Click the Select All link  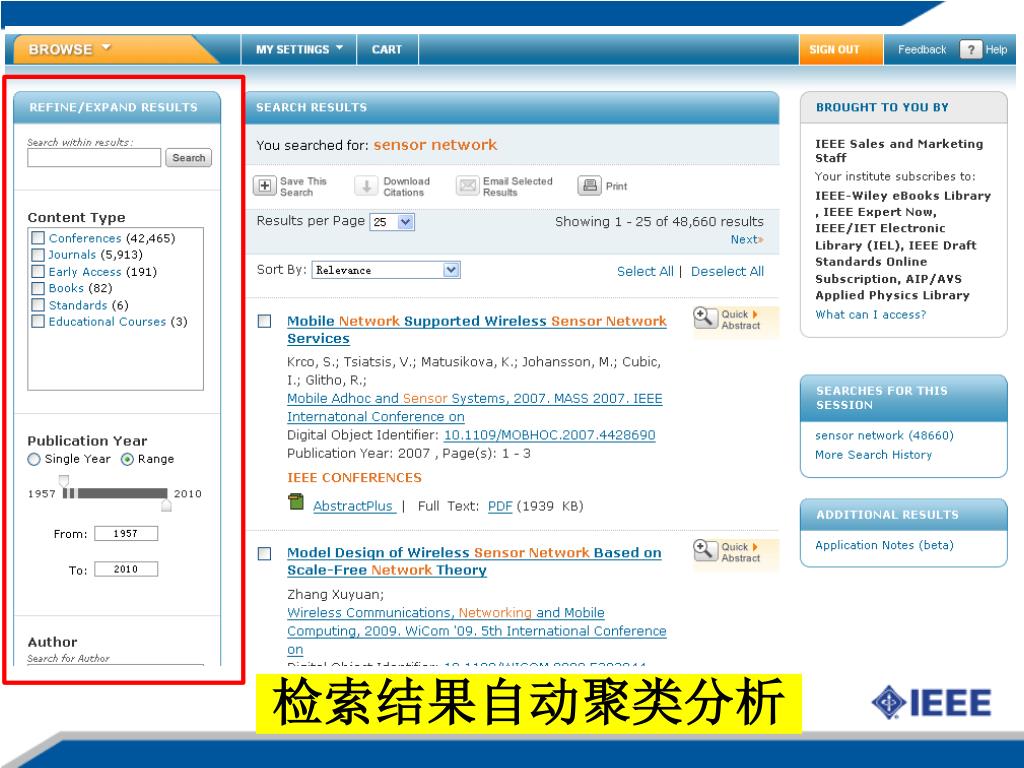click(x=645, y=271)
